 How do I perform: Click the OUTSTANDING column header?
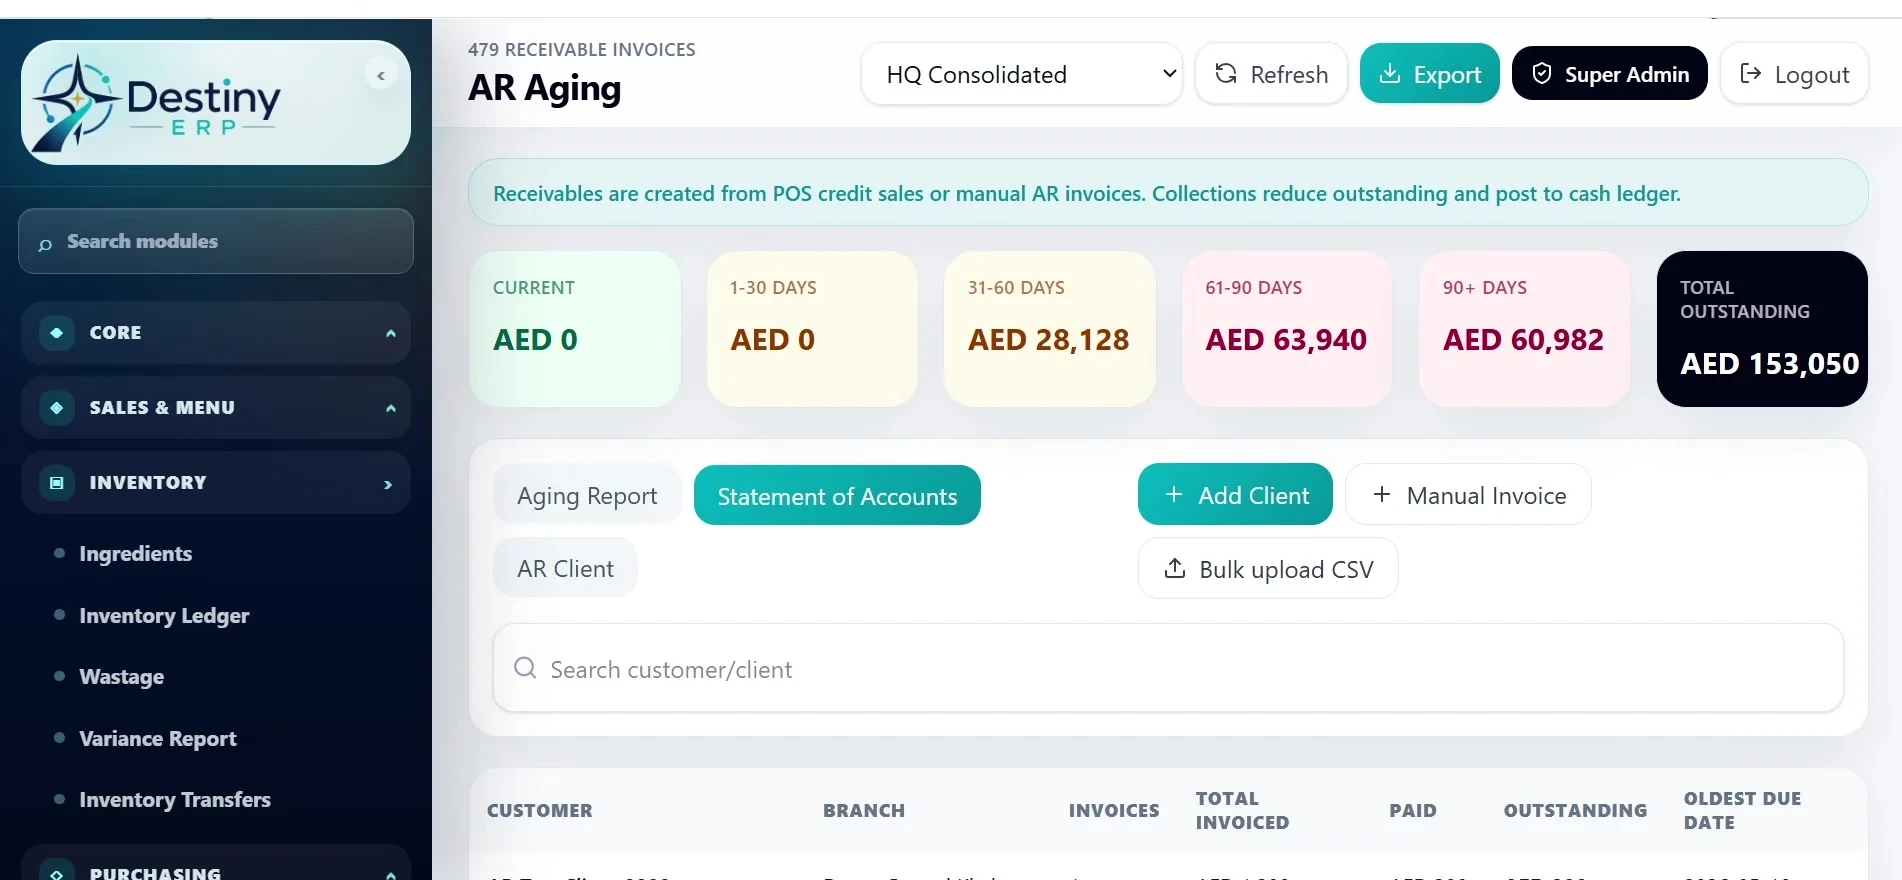click(1575, 810)
